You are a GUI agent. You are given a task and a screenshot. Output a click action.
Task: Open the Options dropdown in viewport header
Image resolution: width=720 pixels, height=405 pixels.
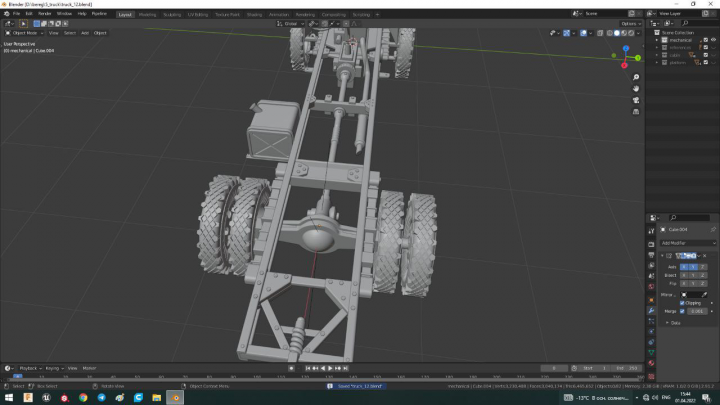click(x=630, y=24)
